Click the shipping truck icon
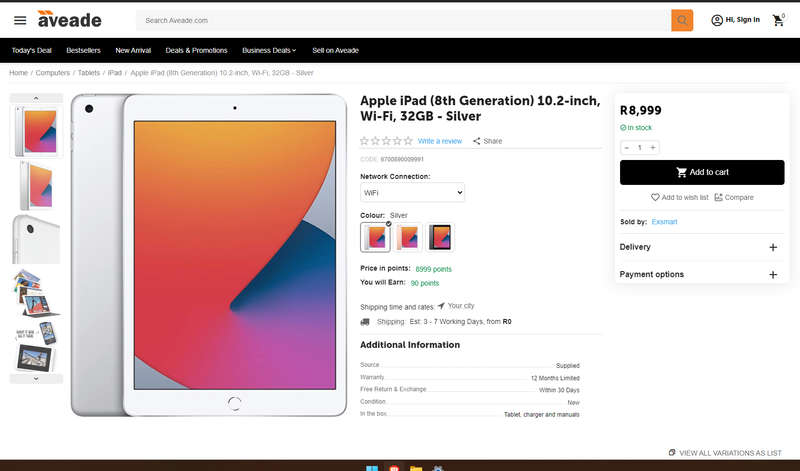 365,321
